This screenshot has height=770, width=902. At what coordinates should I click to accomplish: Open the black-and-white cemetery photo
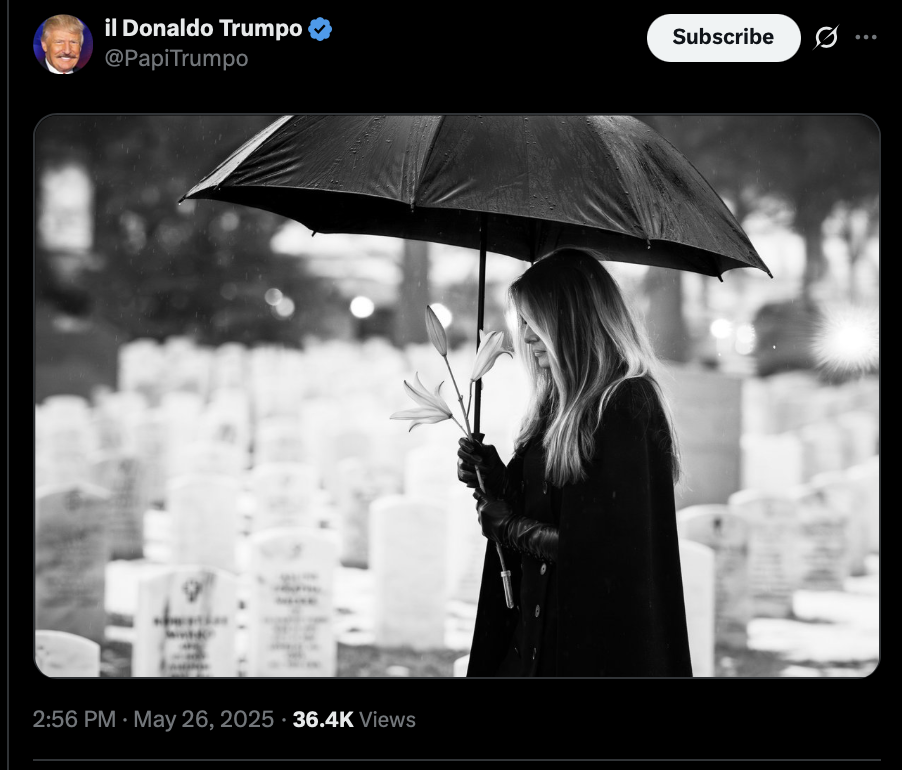tap(457, 396)
